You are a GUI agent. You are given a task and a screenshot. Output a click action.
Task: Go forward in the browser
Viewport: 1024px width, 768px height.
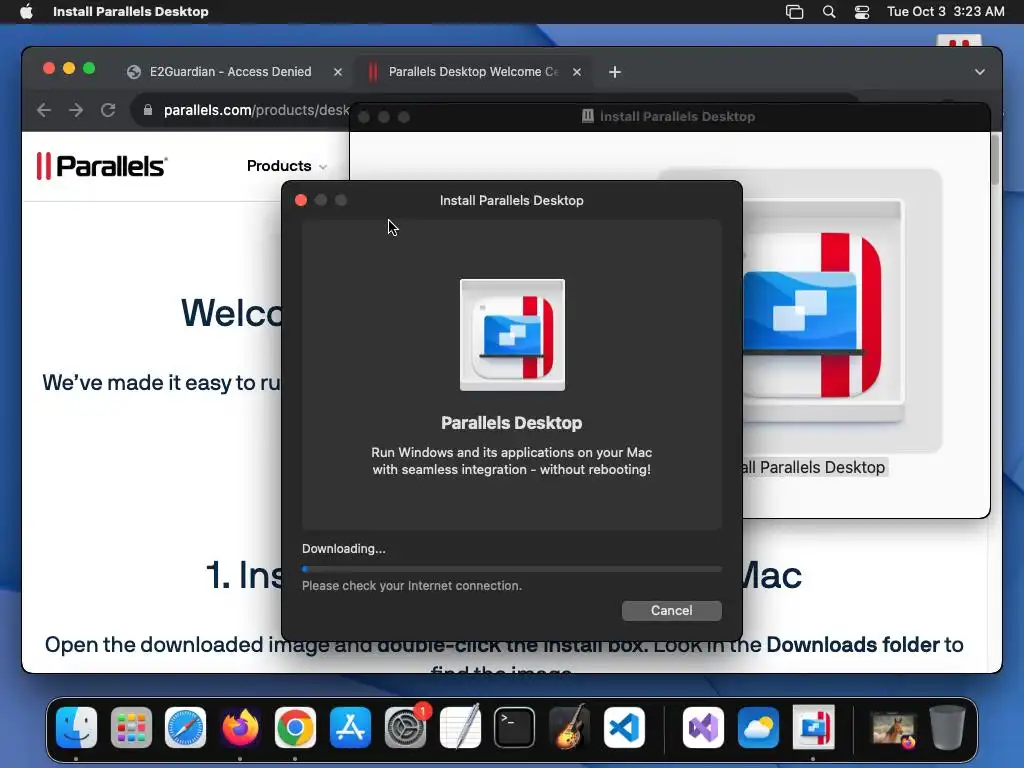[76, 110]
